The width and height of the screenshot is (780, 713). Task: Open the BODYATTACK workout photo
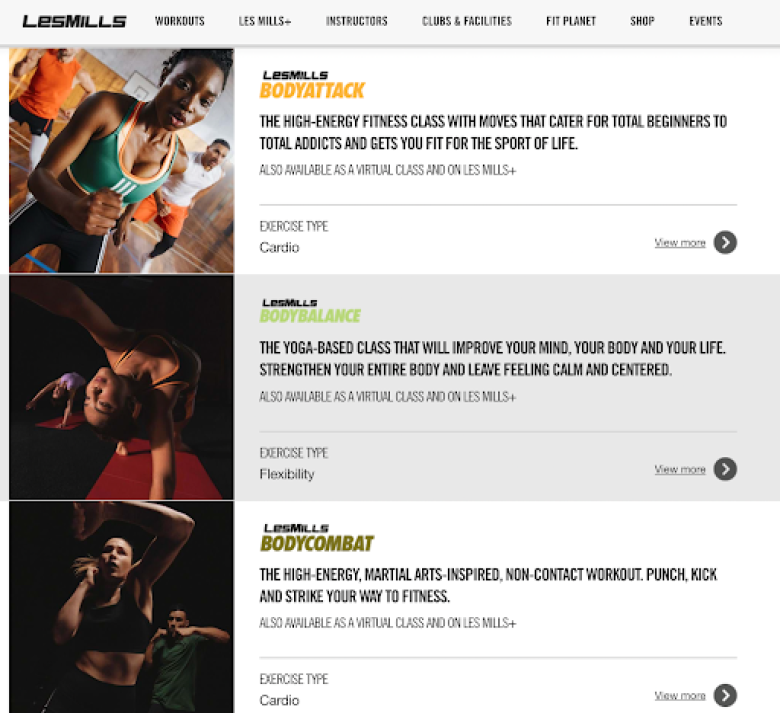121,160
